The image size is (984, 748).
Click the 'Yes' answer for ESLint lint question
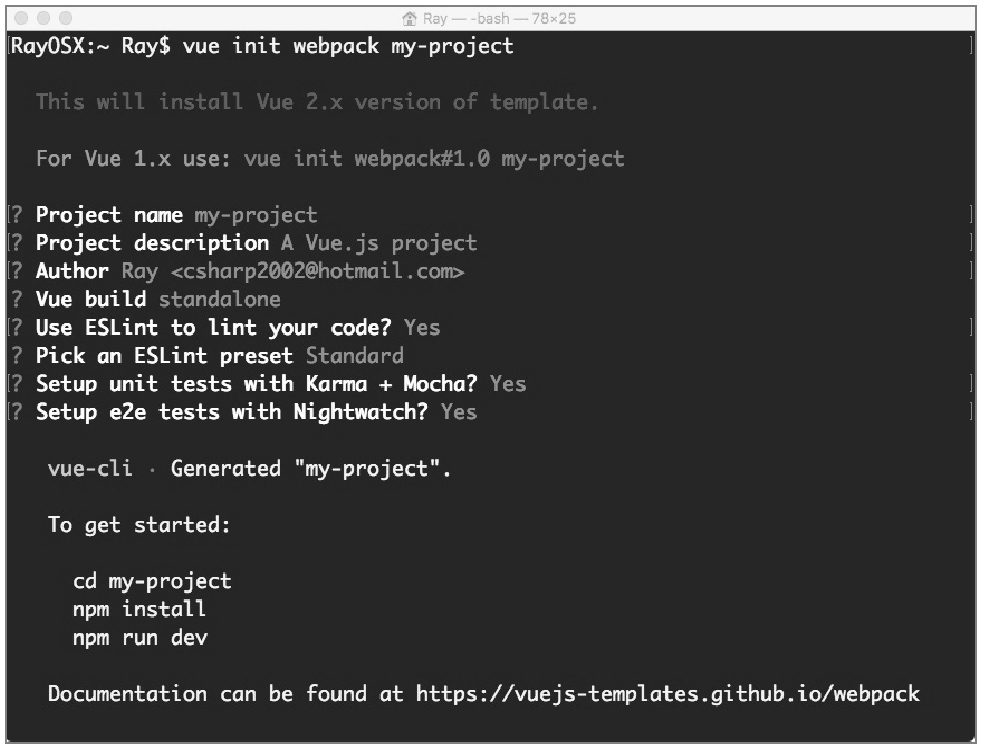click(422, 328)
